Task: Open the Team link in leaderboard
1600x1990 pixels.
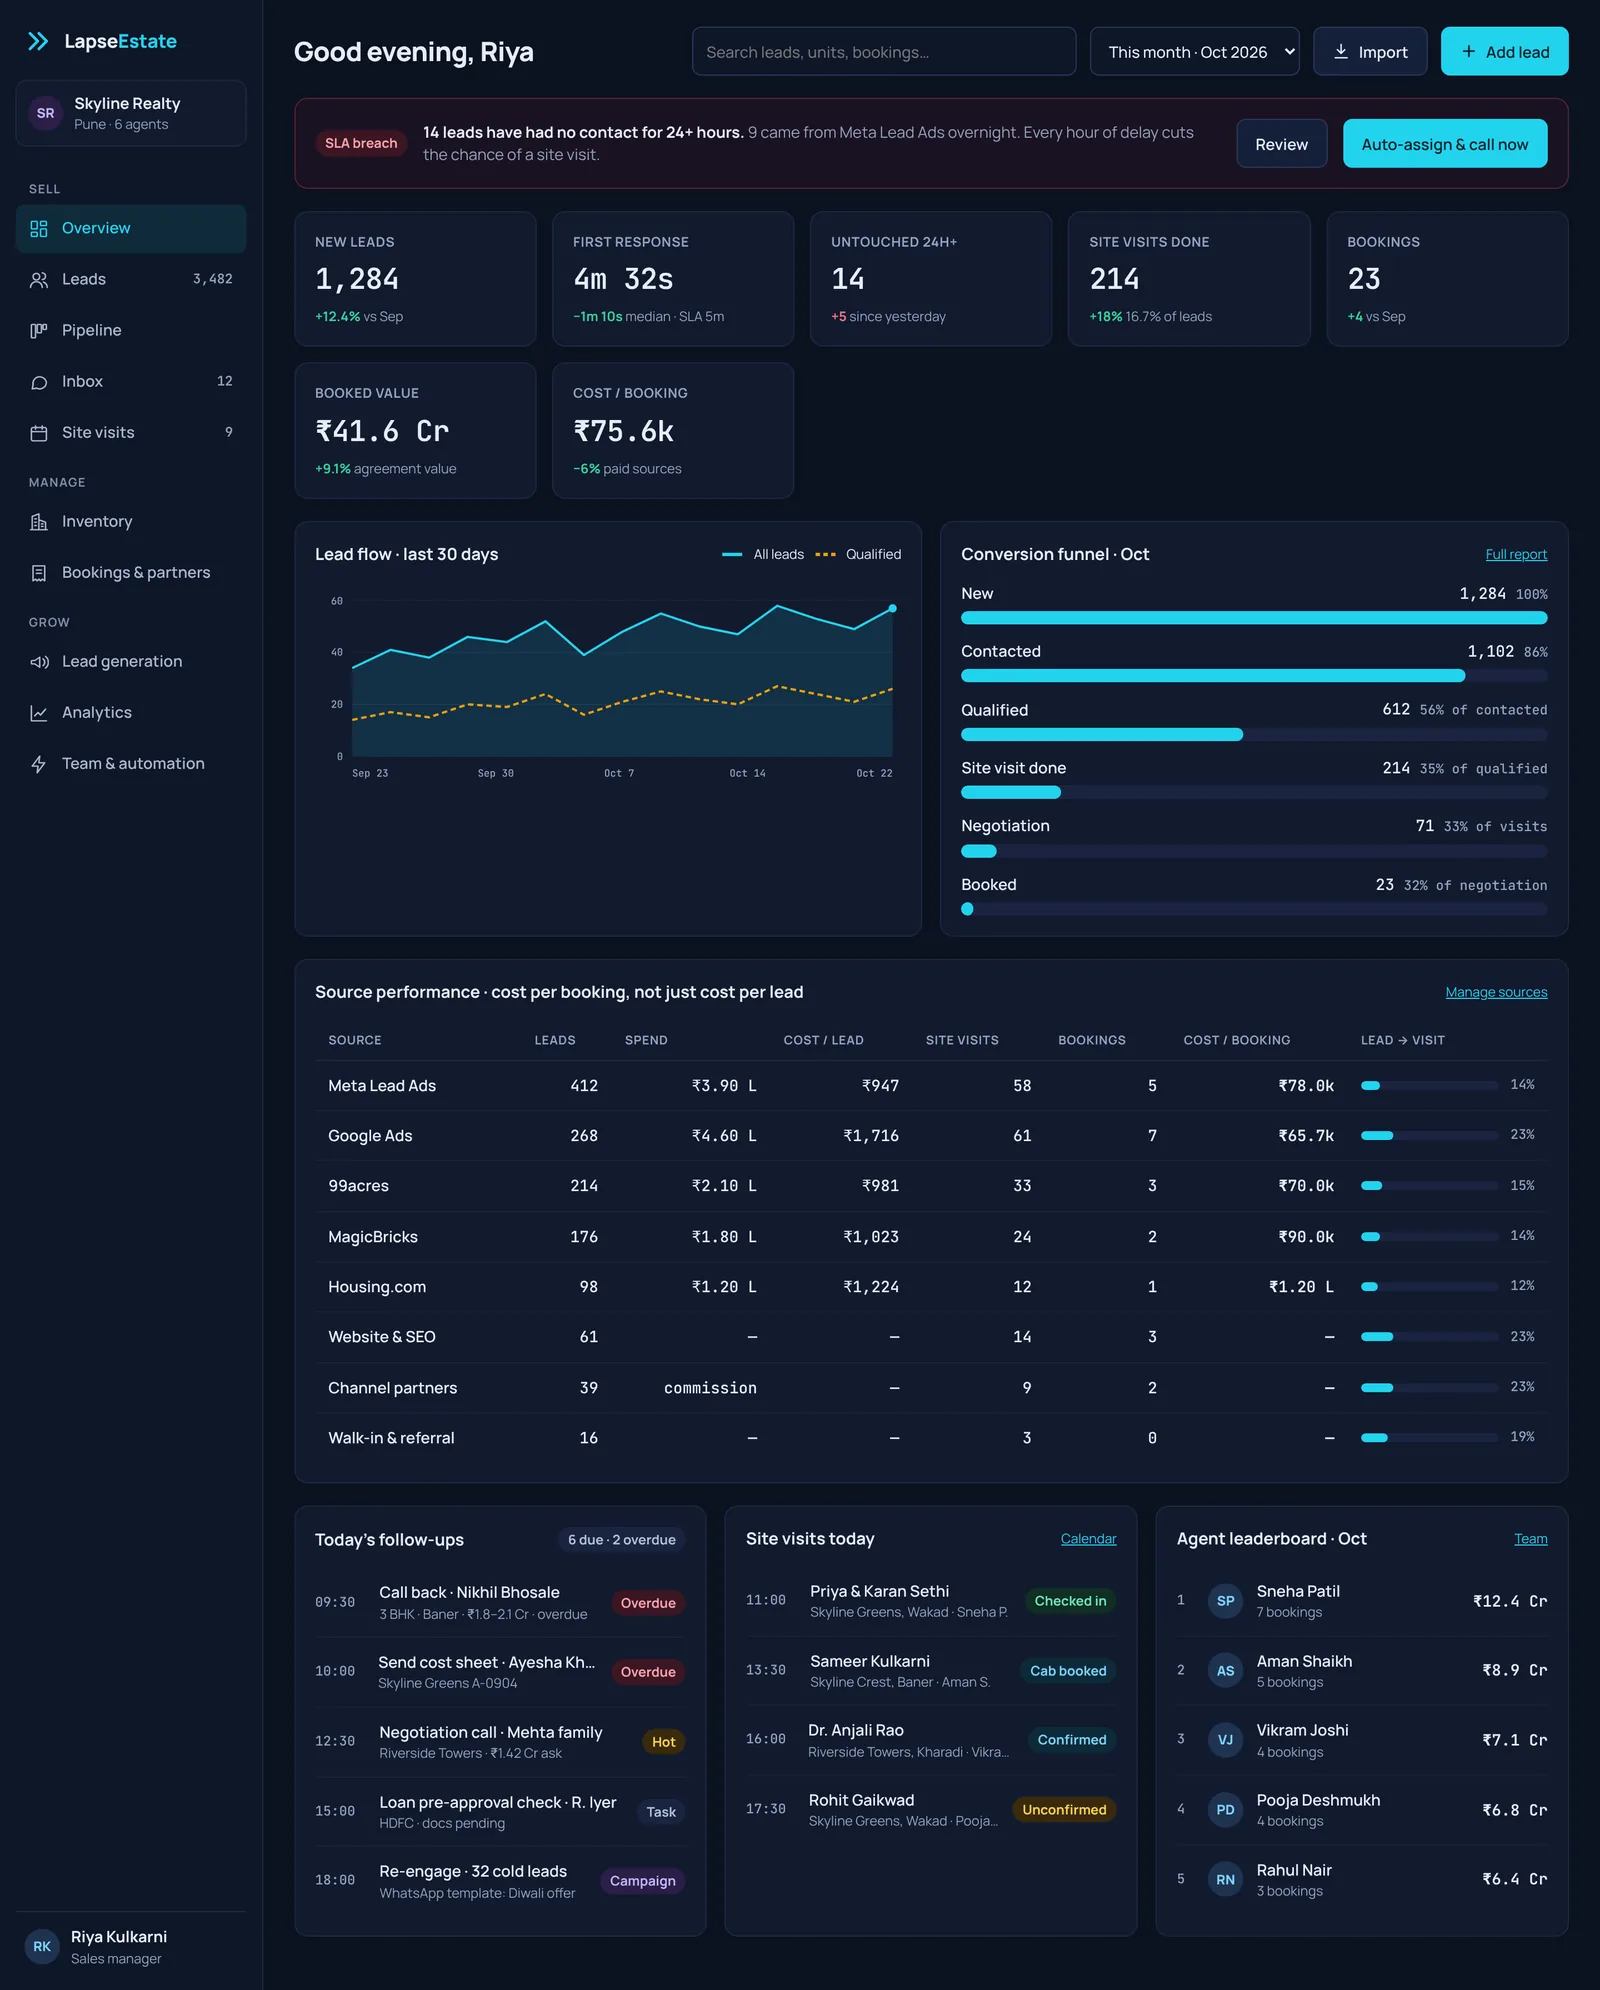Action: [x=1530, y=1539]
